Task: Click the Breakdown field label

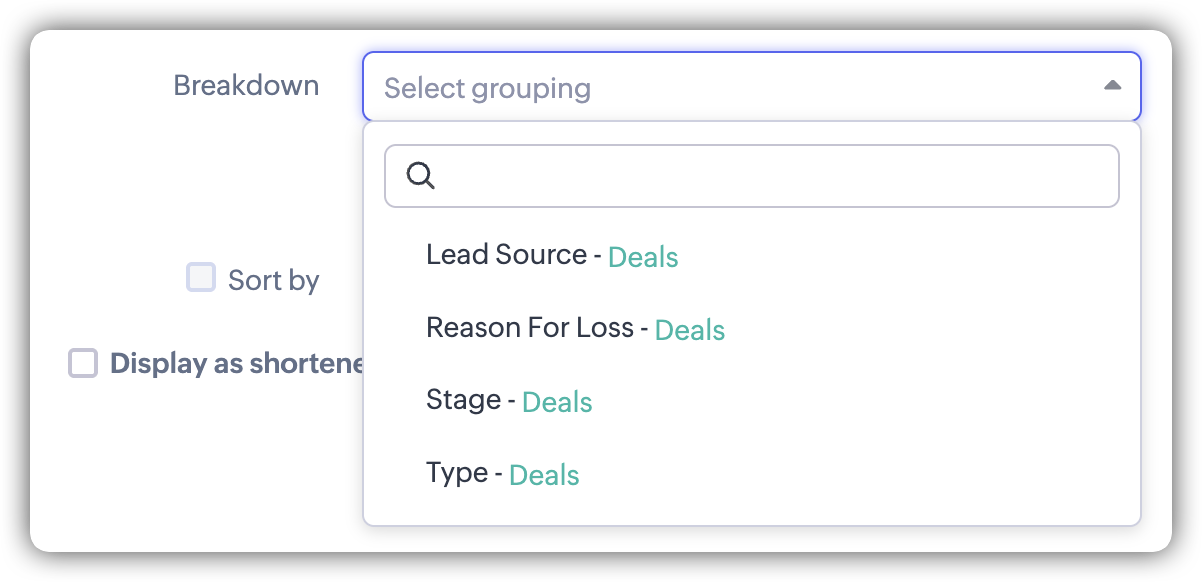Action: click(x=246, y=85)
